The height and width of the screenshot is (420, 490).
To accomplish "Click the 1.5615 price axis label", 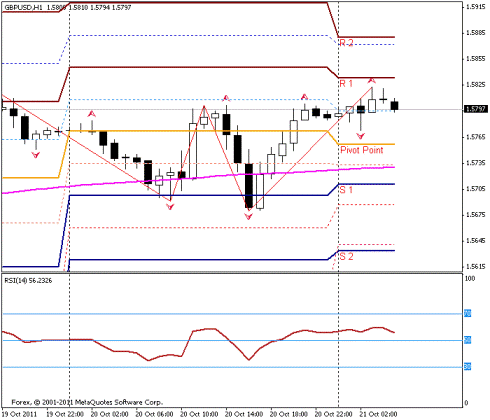I will [x=476, y=266].
